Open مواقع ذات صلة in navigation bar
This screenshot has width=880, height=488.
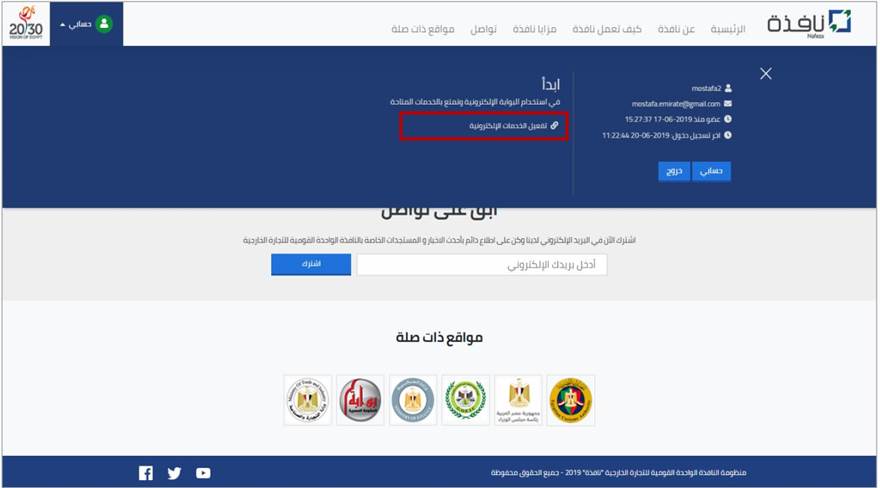click(423, 29)
